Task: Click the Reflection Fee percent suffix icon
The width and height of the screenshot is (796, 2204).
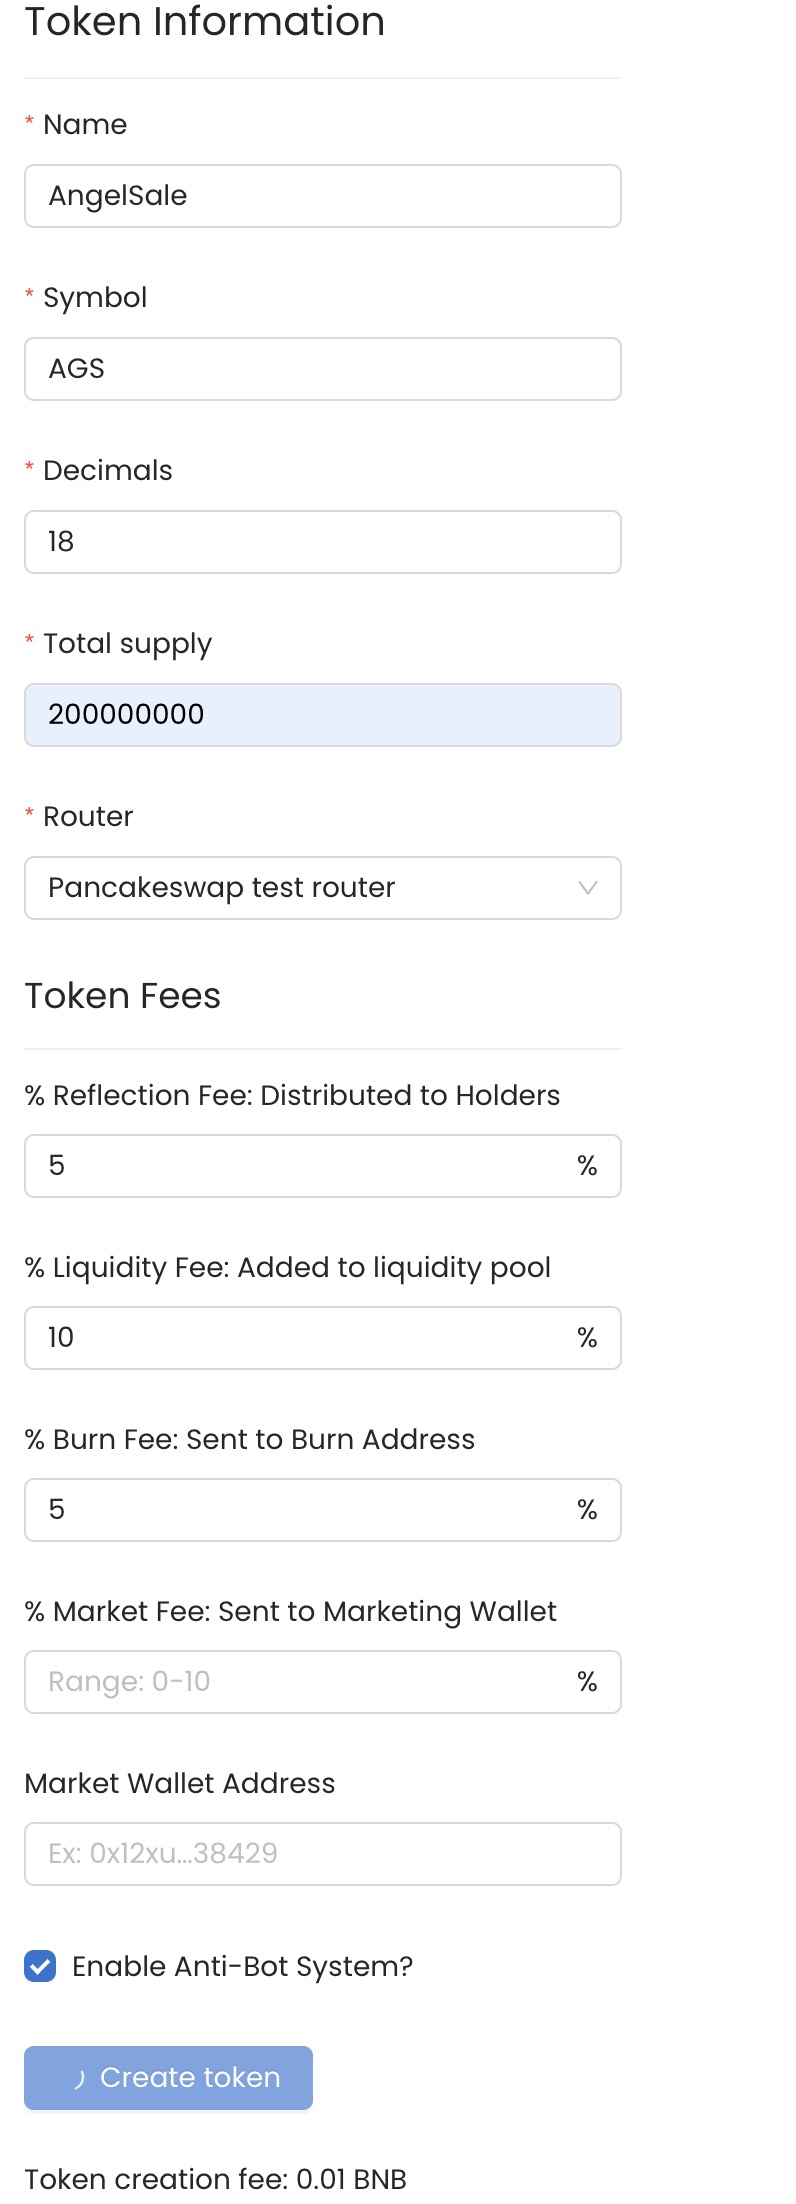Action: tap(587, 1166)
